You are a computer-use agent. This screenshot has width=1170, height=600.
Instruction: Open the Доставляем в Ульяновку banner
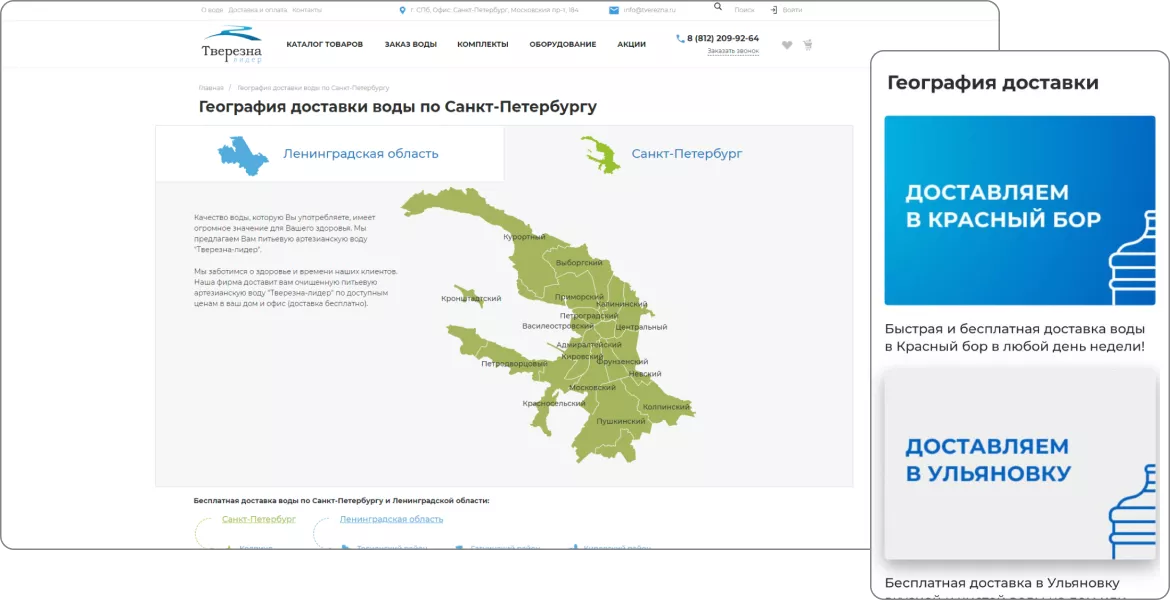[x=1019, y=465]
